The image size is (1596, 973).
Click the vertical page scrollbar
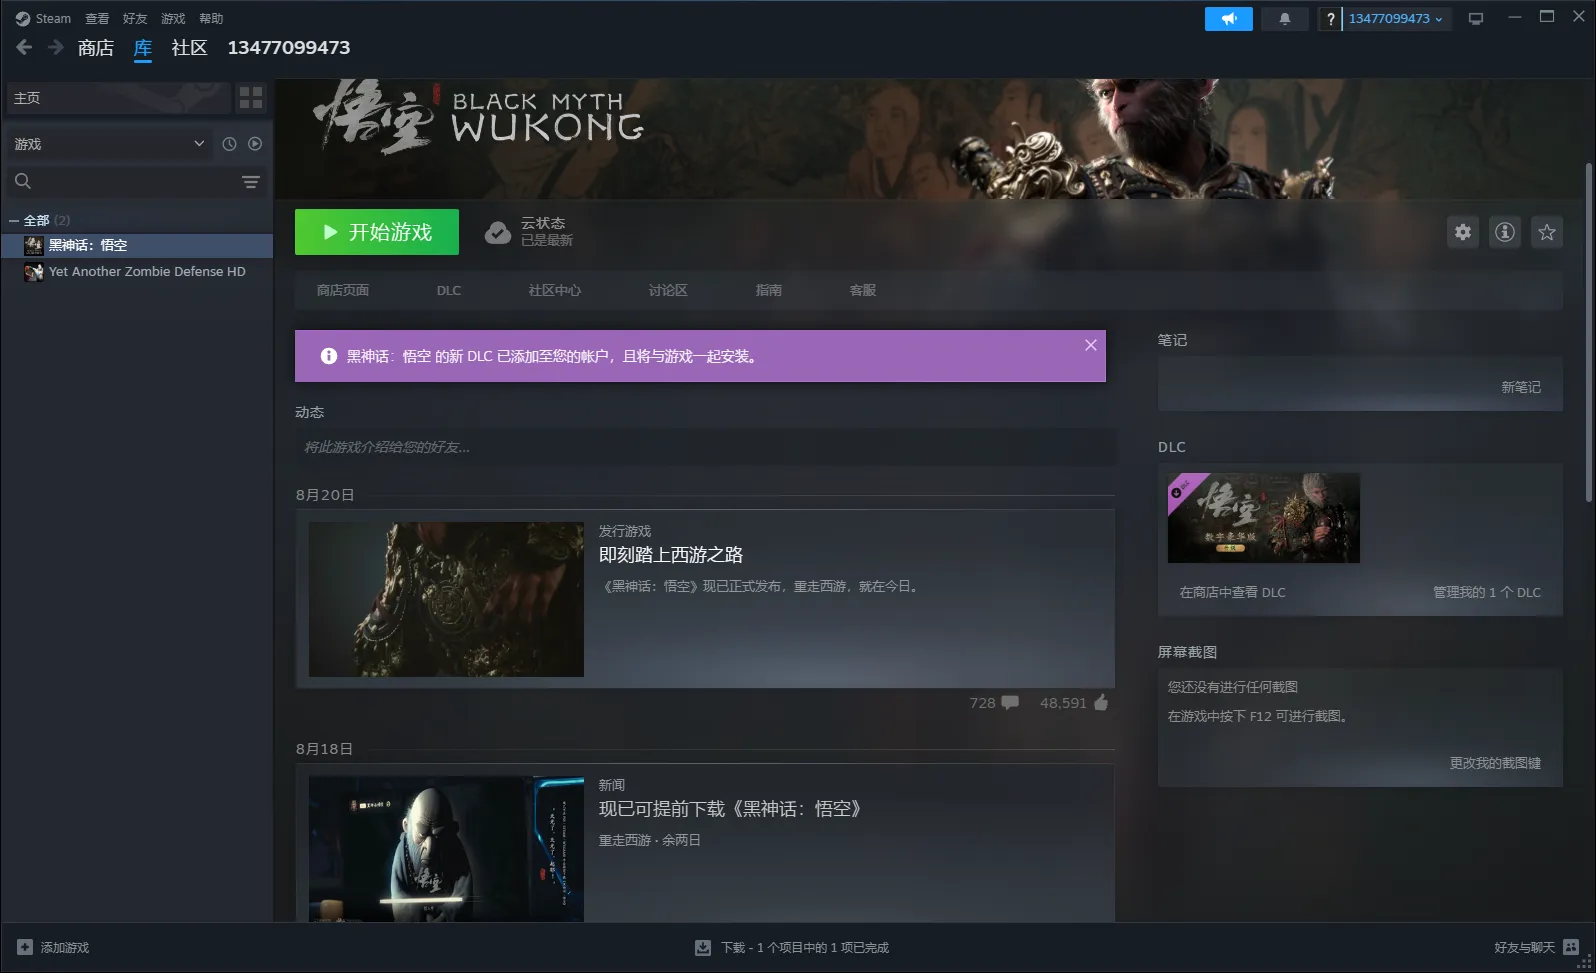pyautogui.click(x=1588, y=330)
